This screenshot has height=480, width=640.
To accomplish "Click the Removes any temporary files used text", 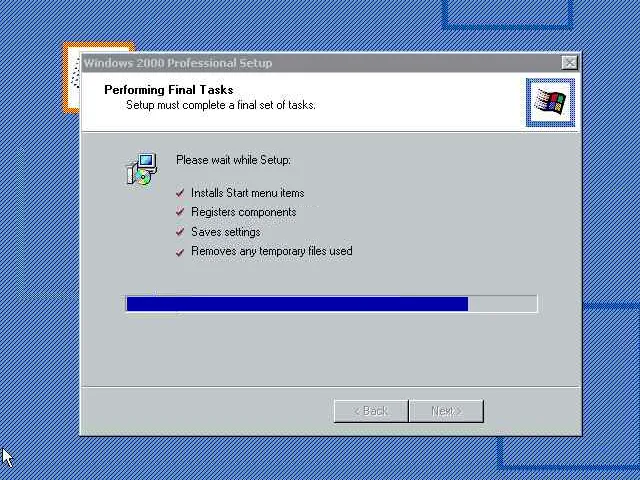I will [x=272, y=251].
